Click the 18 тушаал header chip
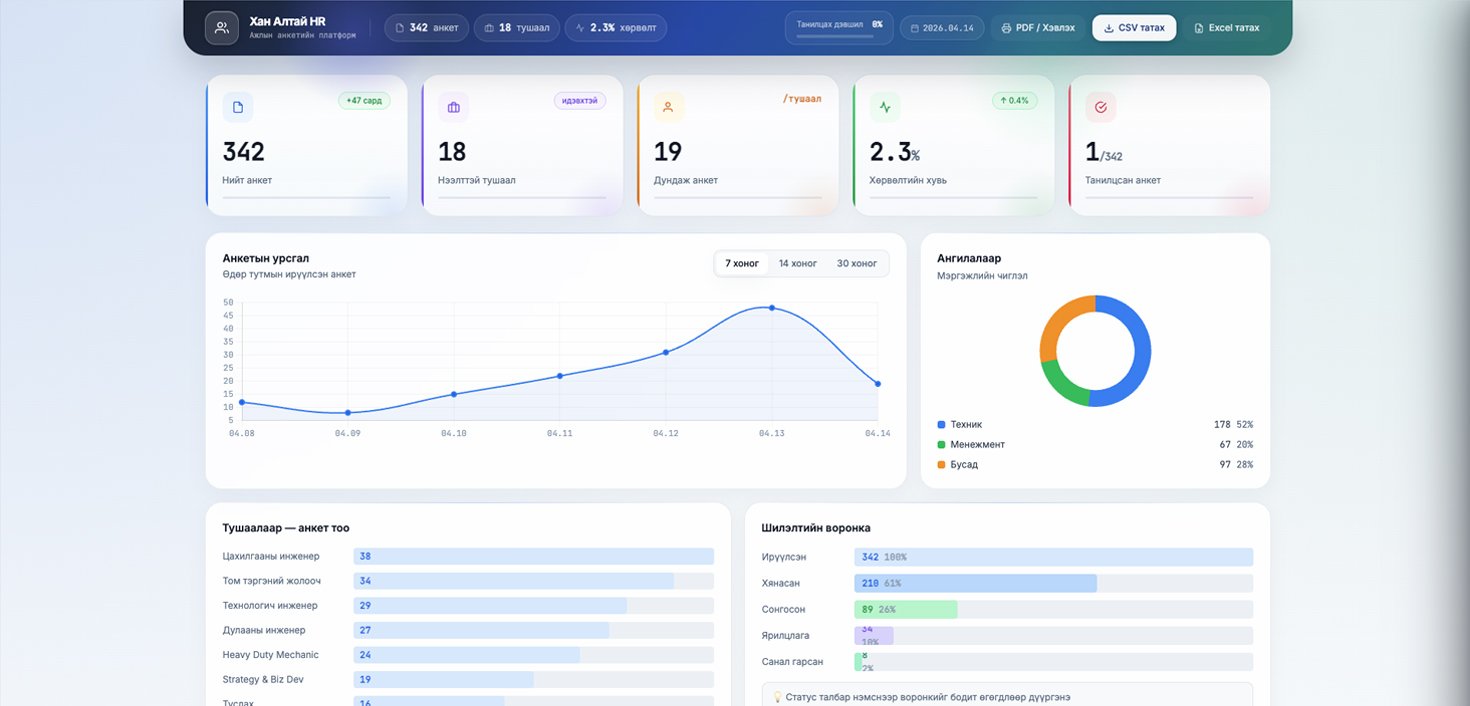The height and width of the screenshot is (706, 1470). (x=517, y=28)
